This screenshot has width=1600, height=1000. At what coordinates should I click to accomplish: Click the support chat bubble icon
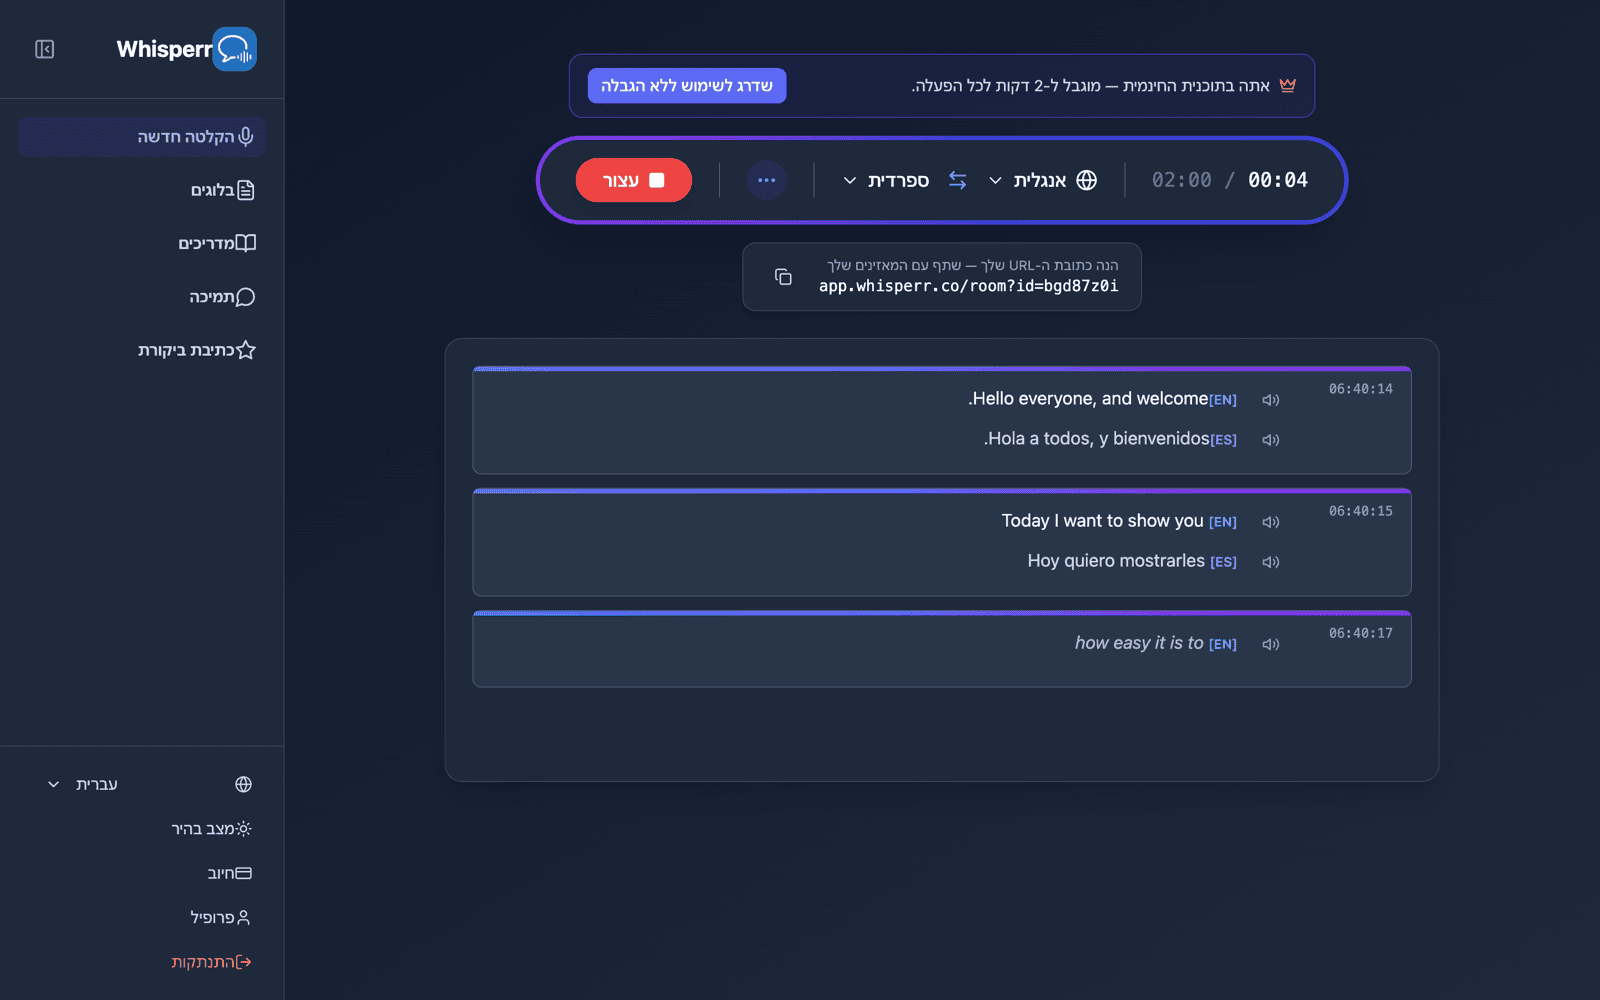[x=246, y=297]
